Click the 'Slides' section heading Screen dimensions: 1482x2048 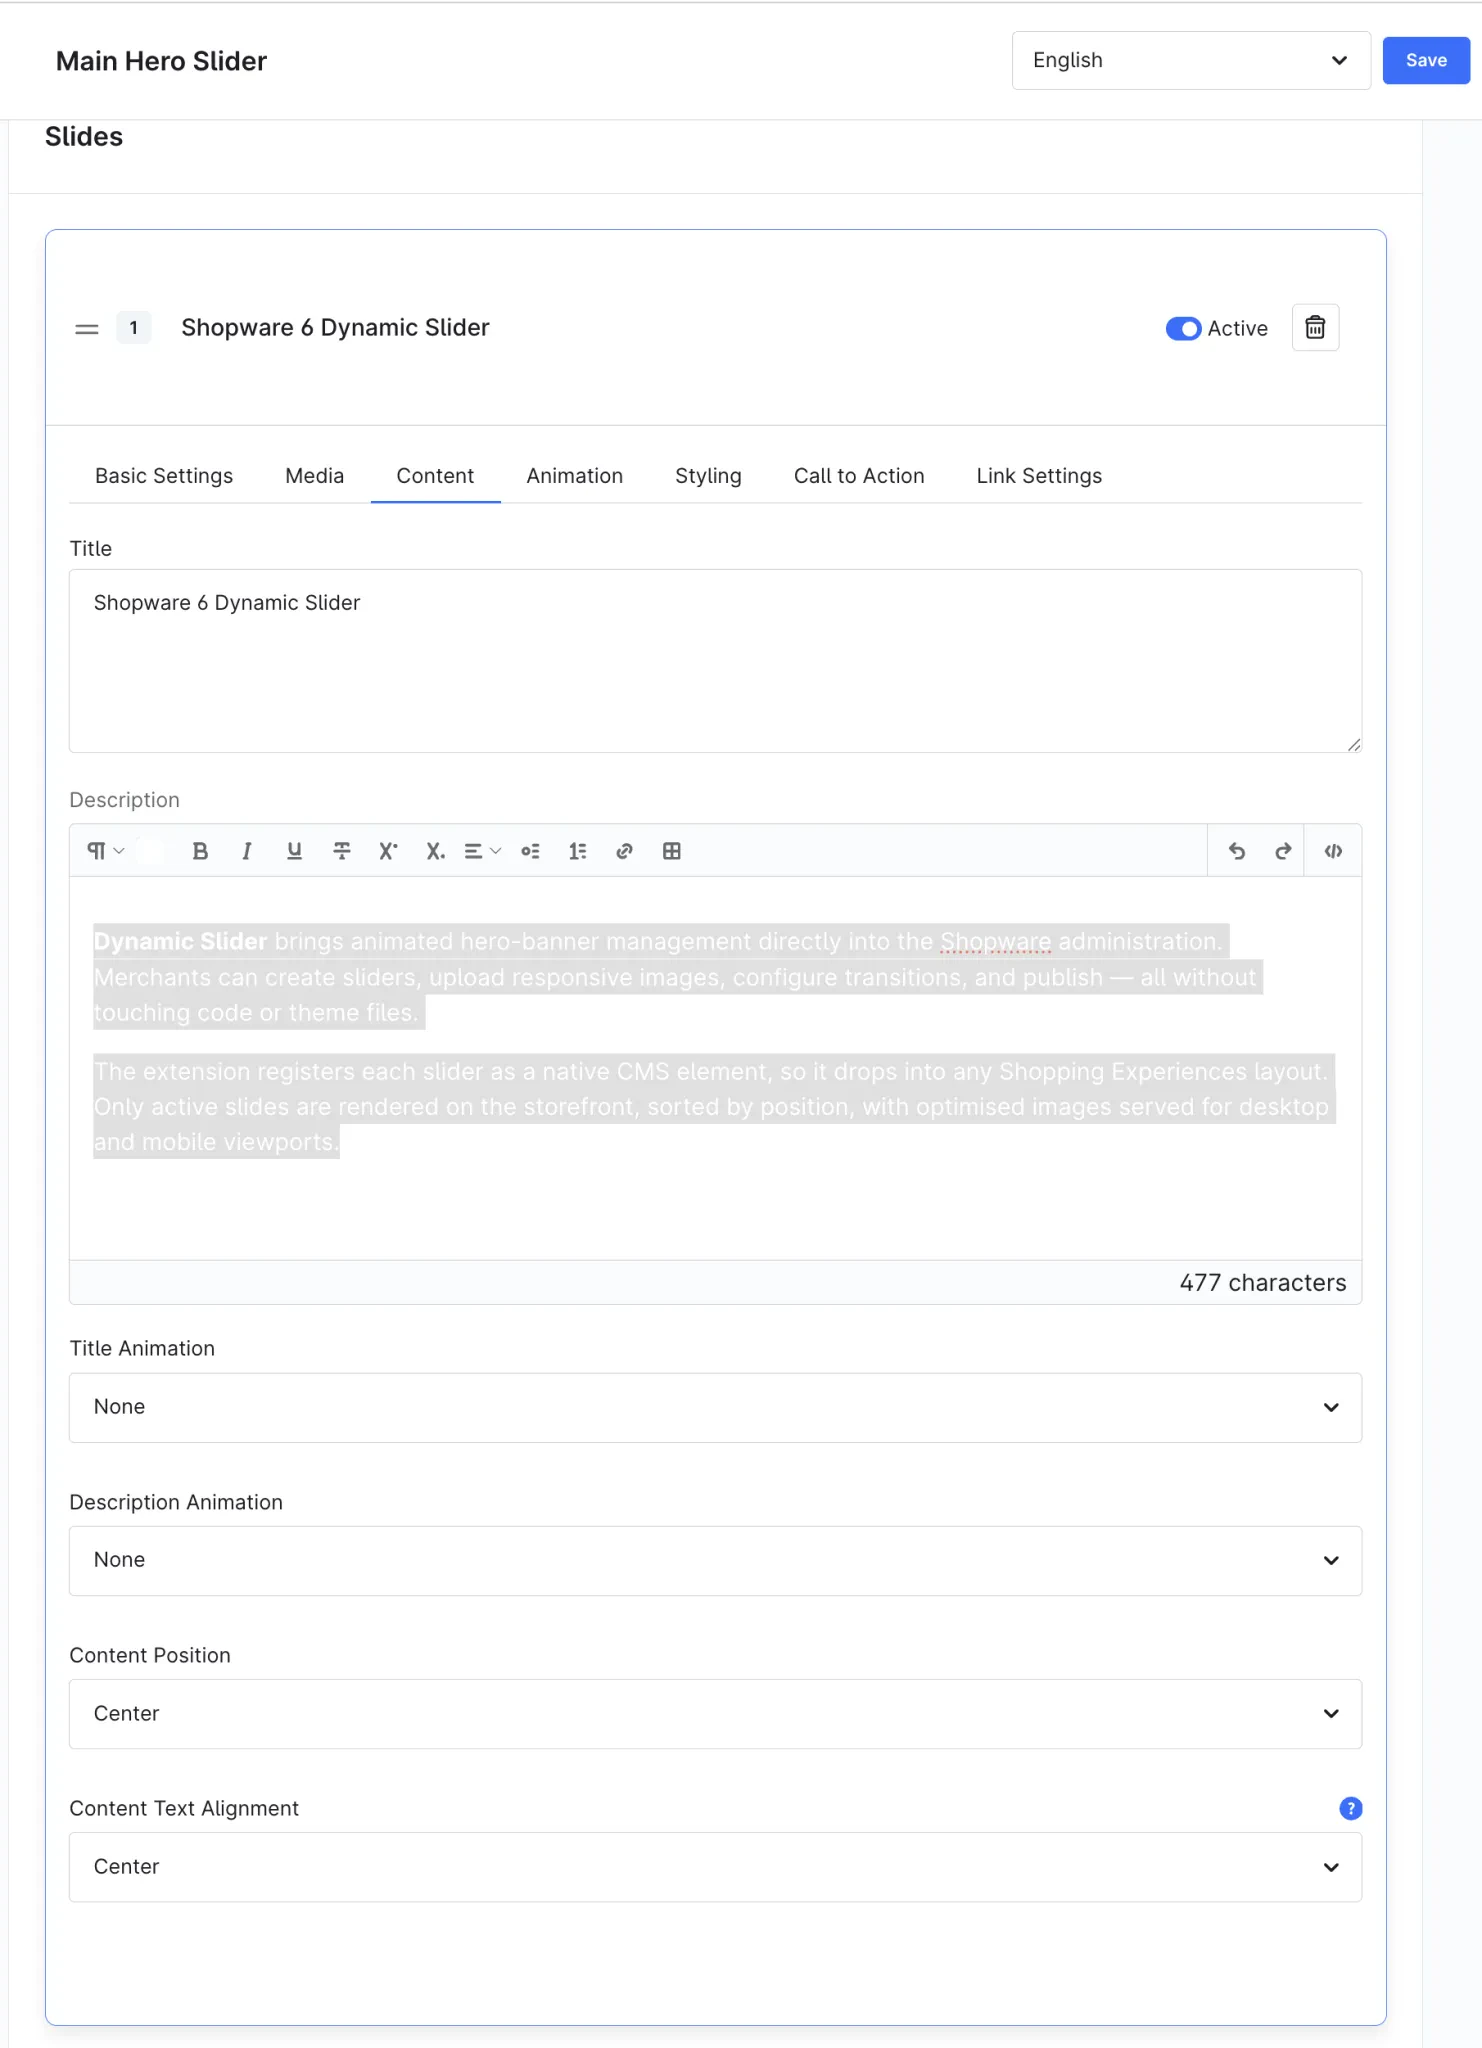tap(84, 137)
